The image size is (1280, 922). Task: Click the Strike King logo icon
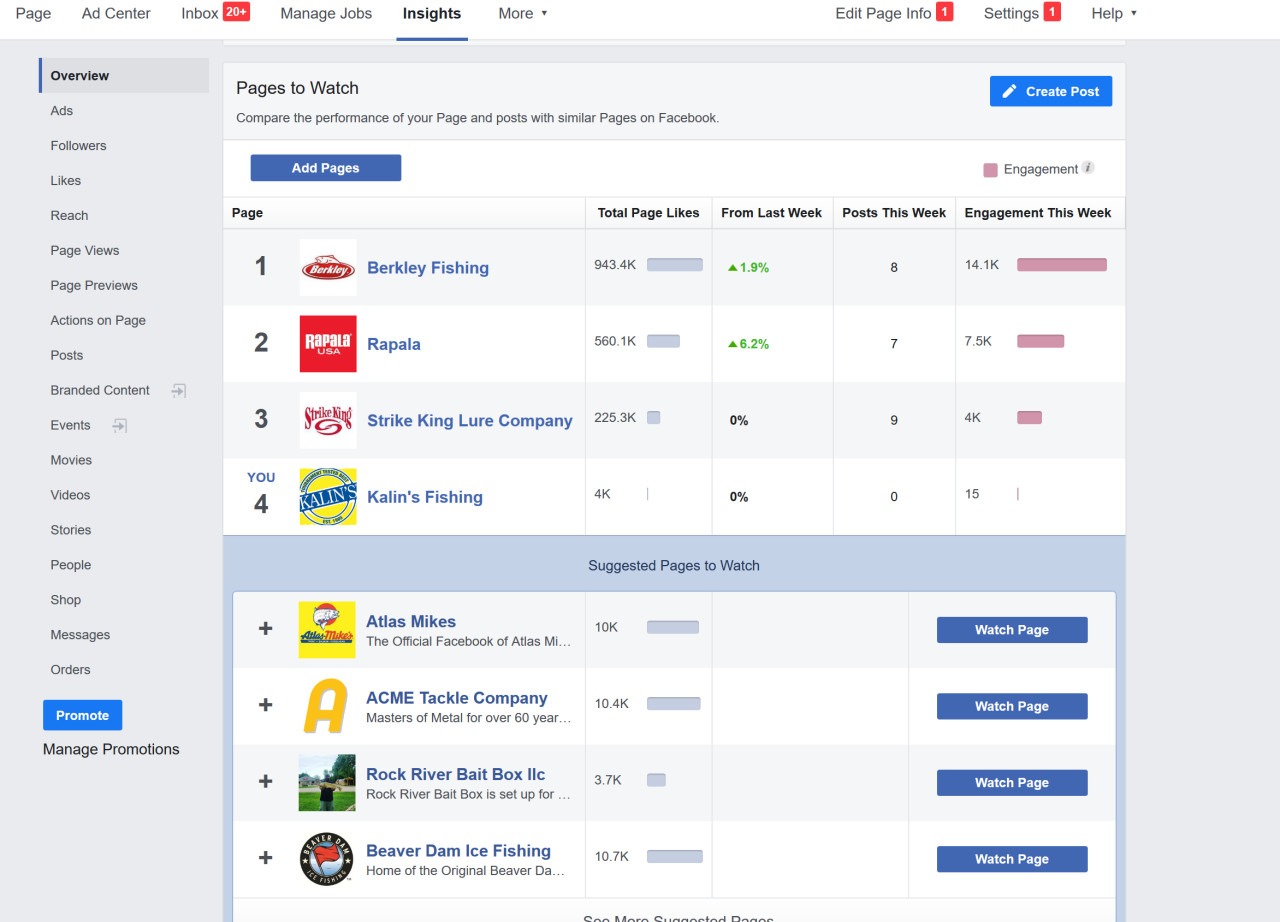point(328,420)
